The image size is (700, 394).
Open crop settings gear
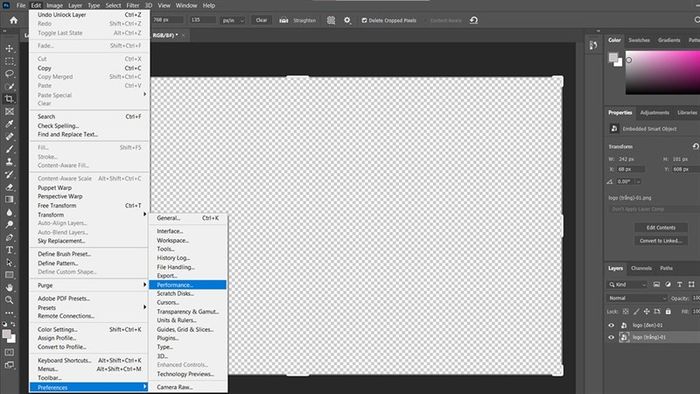point(347,20)
